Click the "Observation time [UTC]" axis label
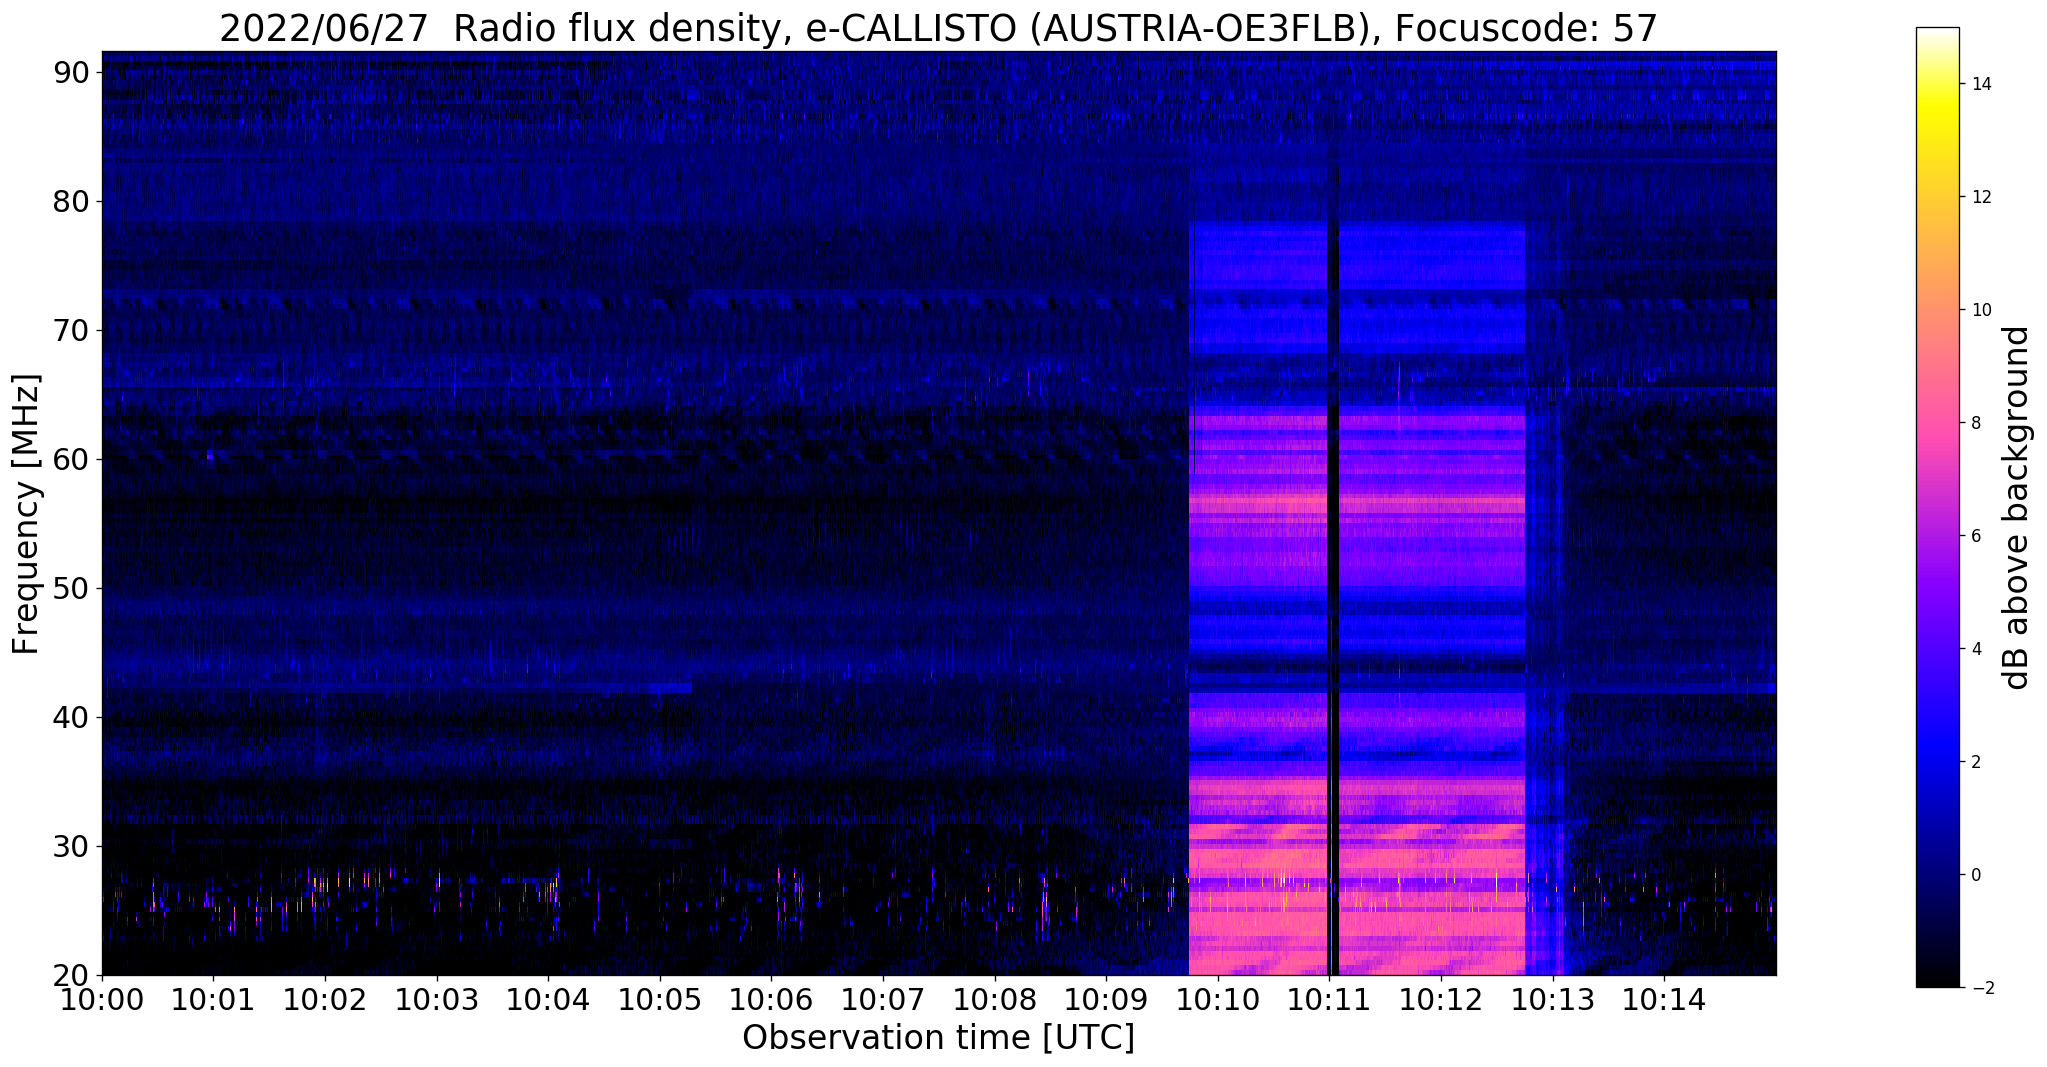2047x1067 pixels. click(x=938, y=1037)
